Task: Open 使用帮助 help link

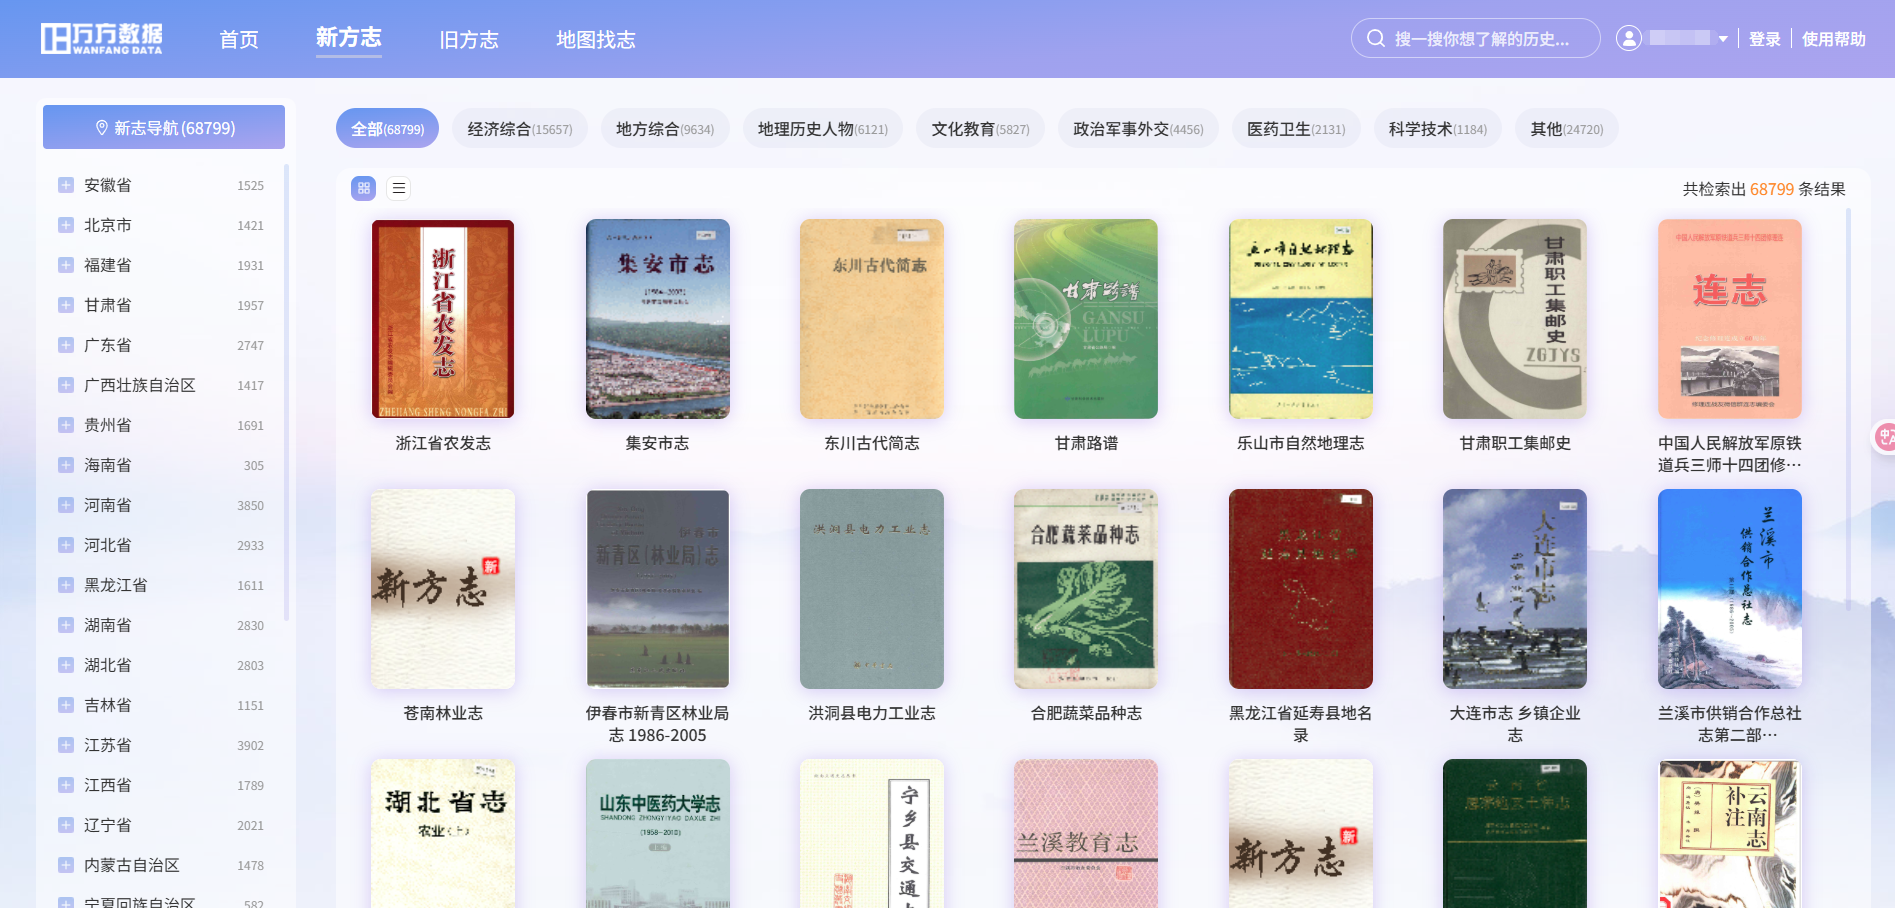Action: (x=1833, y=39)
